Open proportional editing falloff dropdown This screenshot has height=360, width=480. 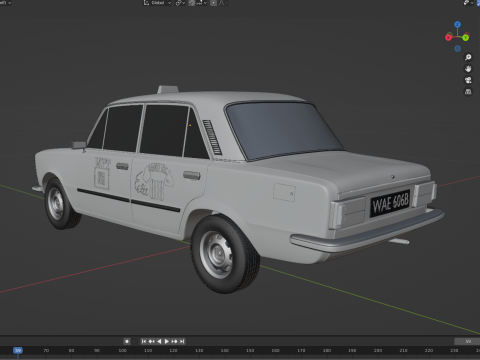point(223,3)
